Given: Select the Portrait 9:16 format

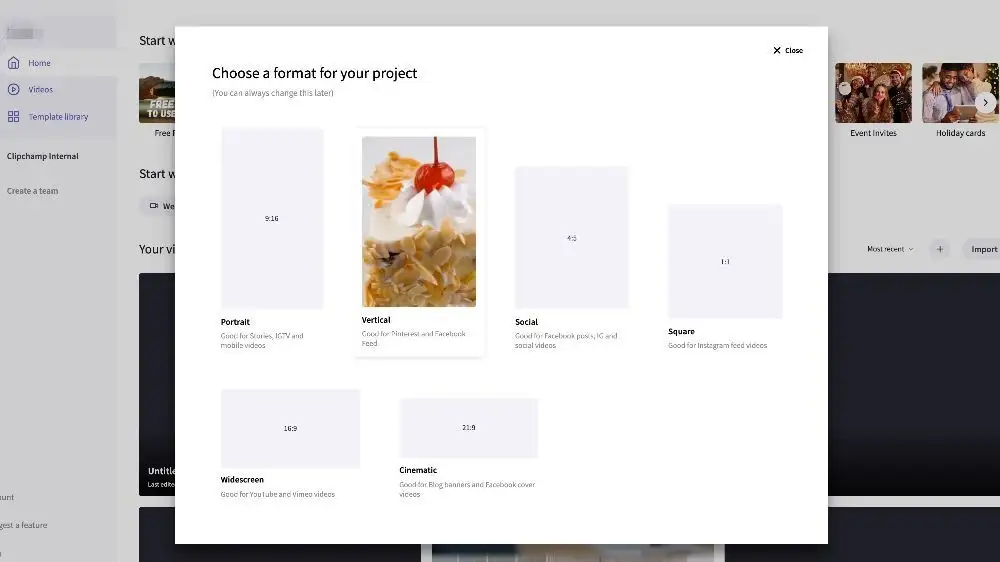Looking at the screenshot, I should tap(272, 219).
